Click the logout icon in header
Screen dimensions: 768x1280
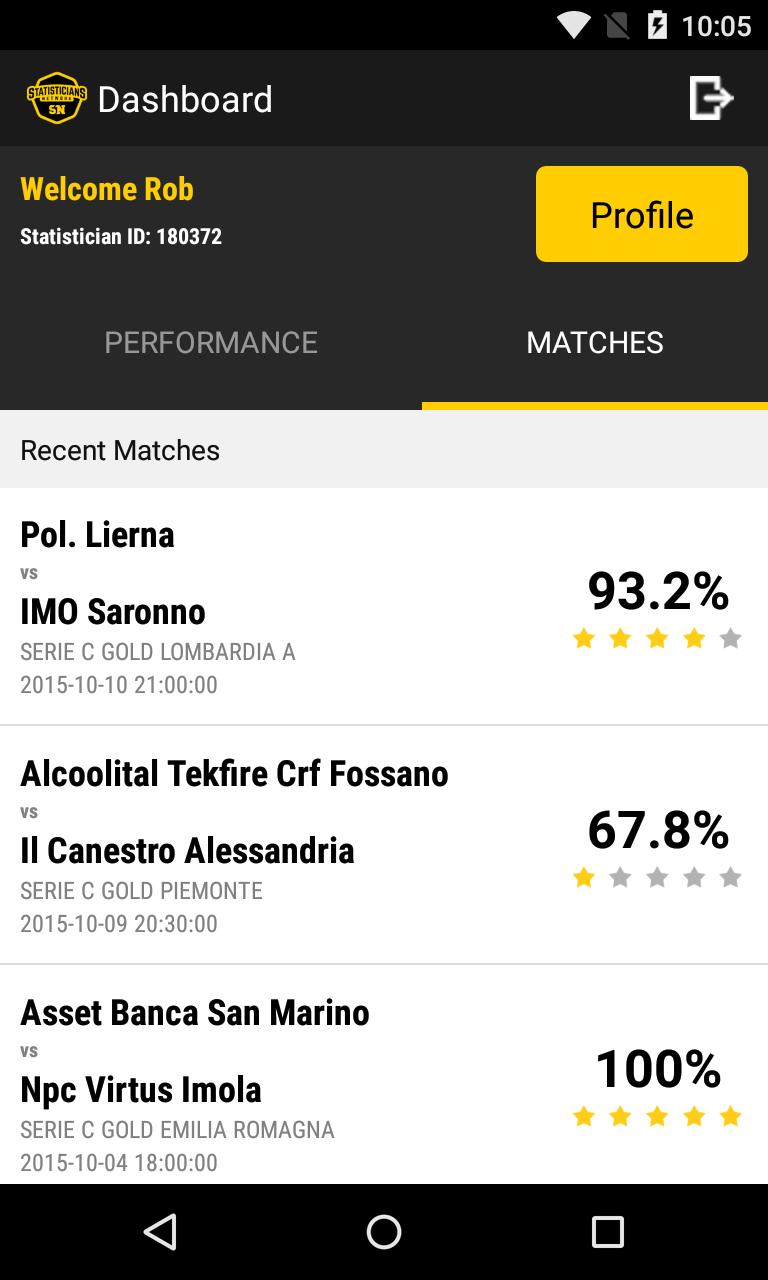point(711,98)
